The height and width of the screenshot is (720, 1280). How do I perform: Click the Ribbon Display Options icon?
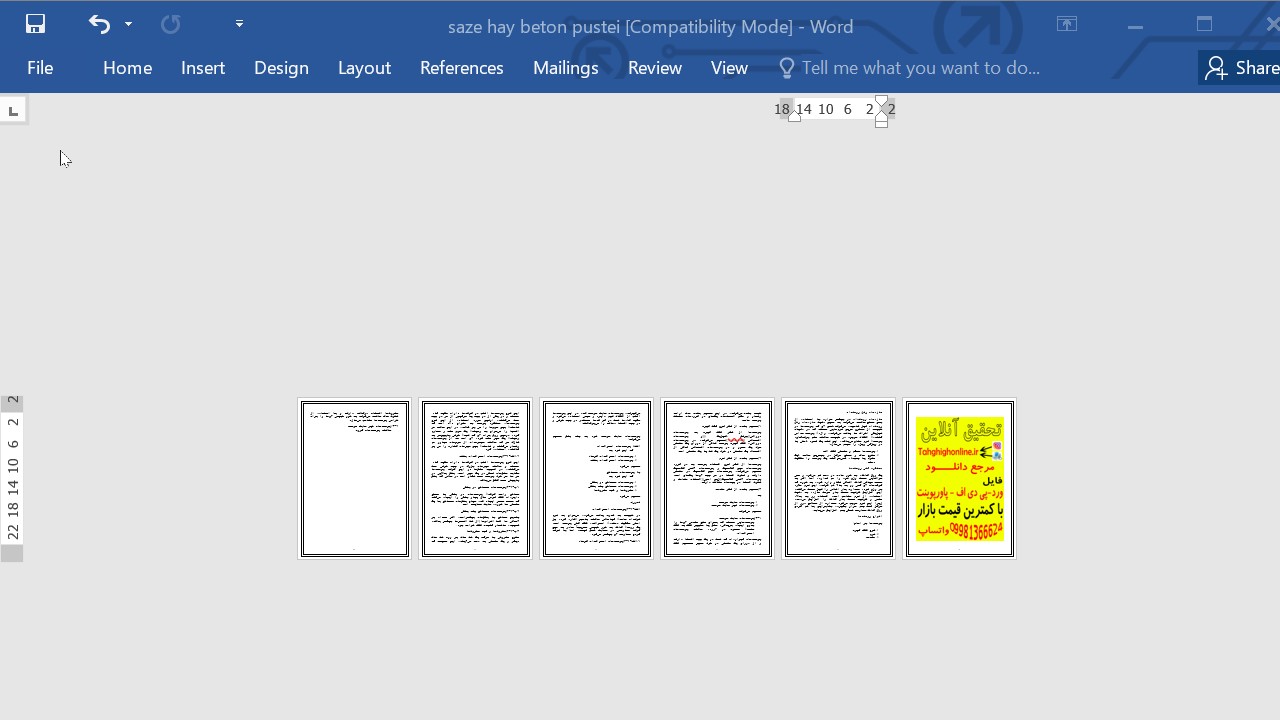(1067, 25)
